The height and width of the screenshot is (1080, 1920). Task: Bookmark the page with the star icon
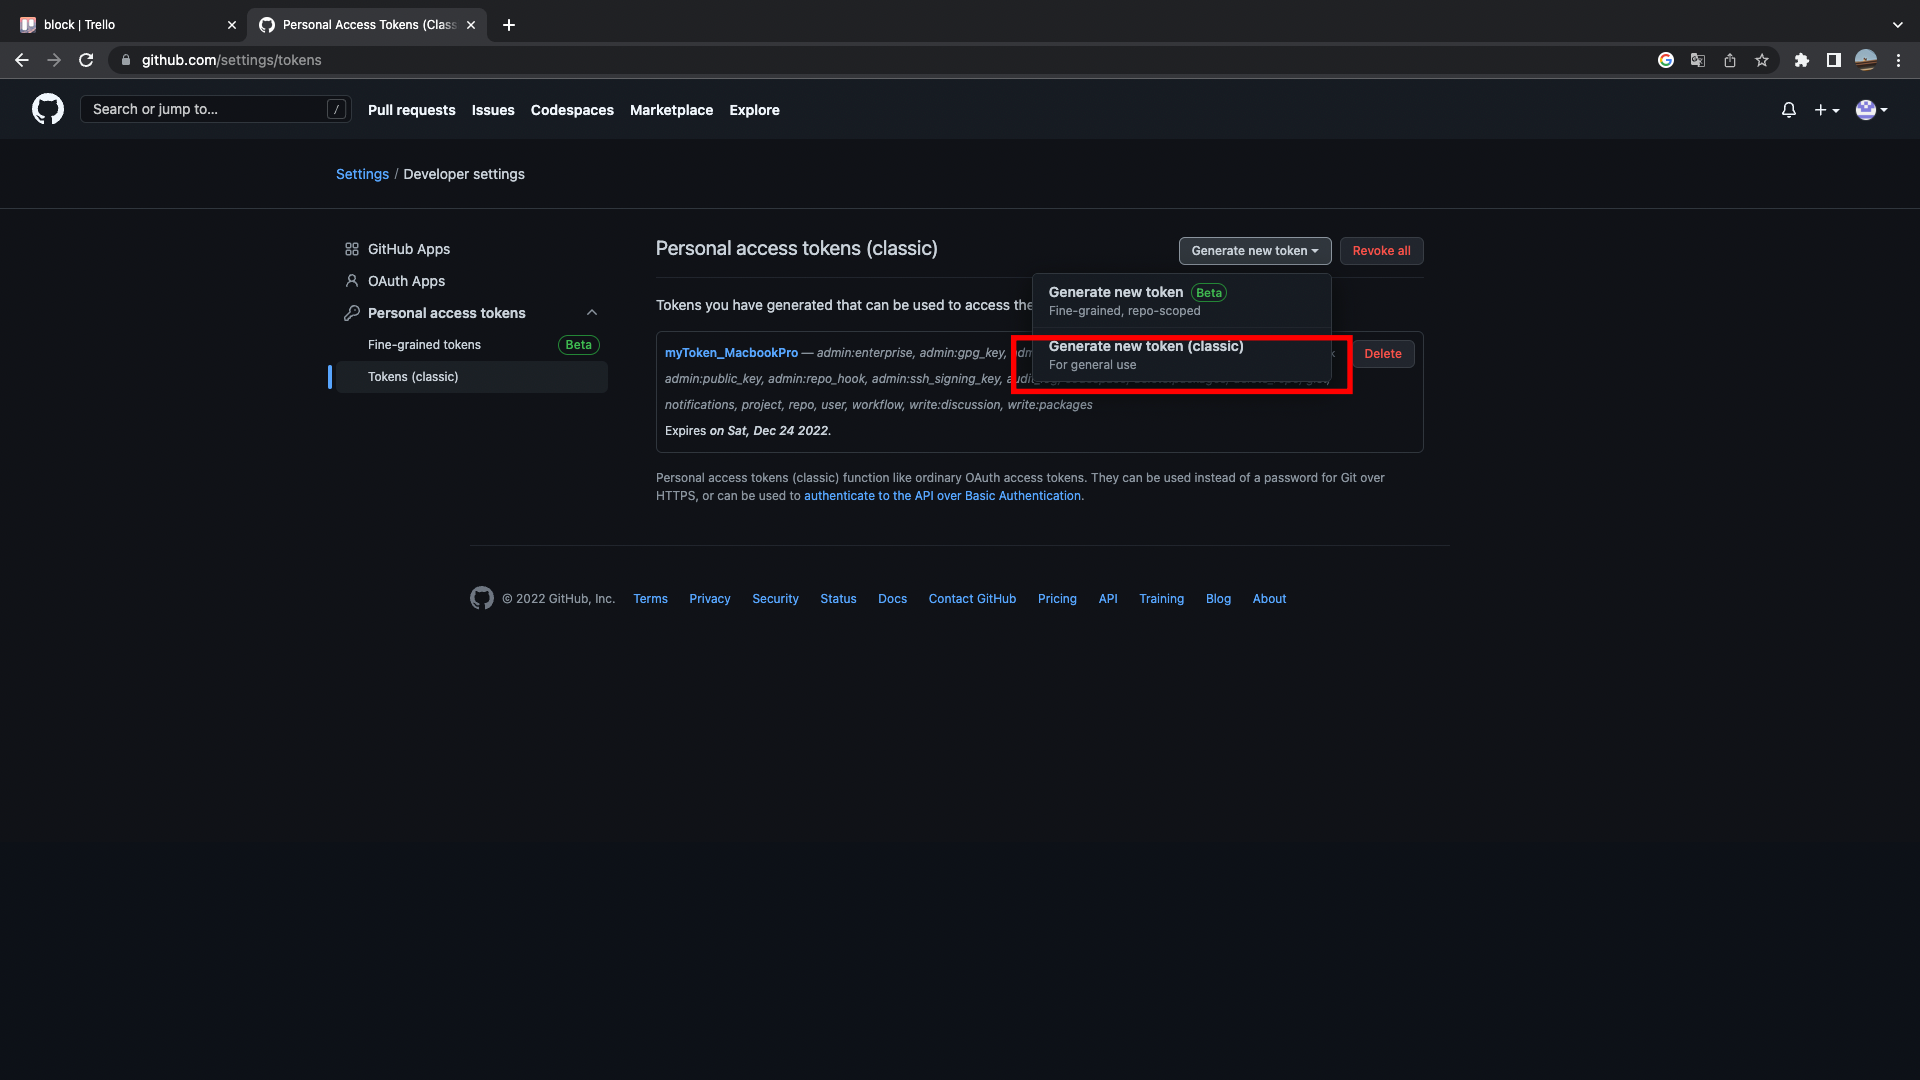tap(1762, 60)
